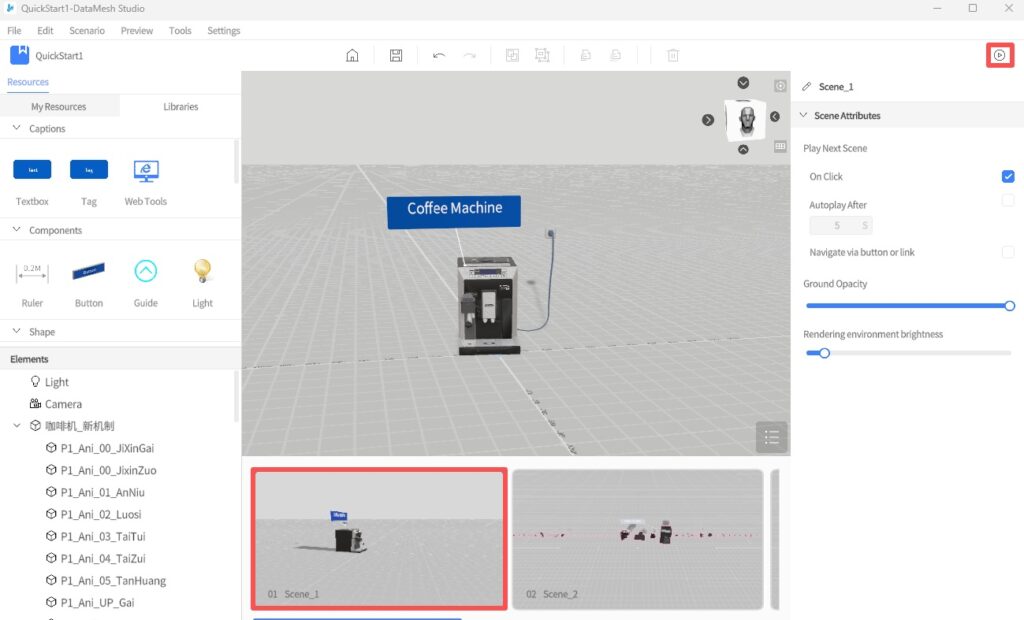Uncheck the On Click checkbox

pyautogui.click(x=1008, y=177)
